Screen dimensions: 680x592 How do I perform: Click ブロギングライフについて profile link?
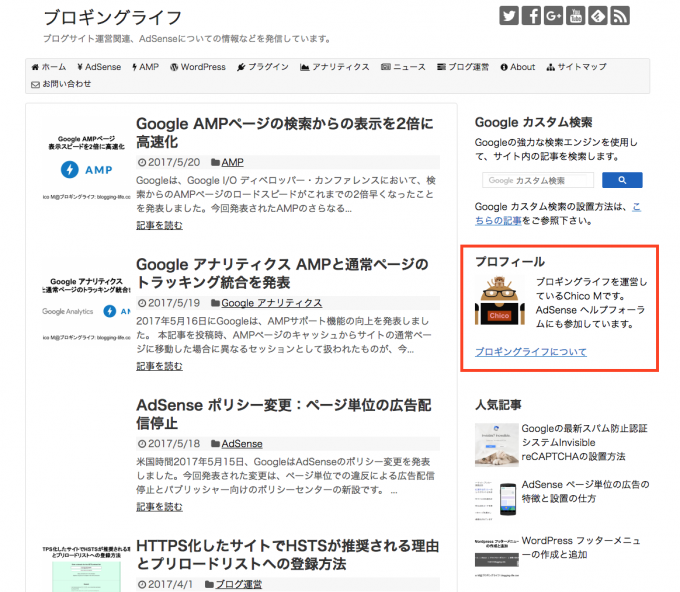(x=531, y=352)
